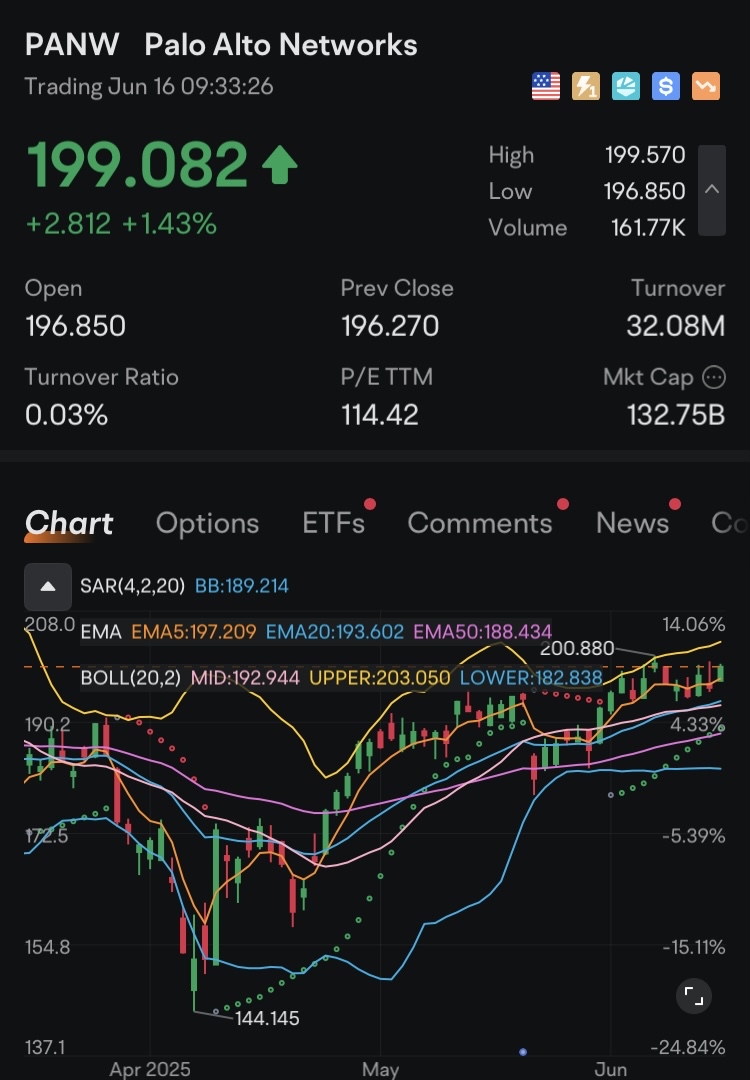Tap the Palo Alto Networks company name
The height and width of the screenshot is (1080, 750).
click(x=281, y=45)
